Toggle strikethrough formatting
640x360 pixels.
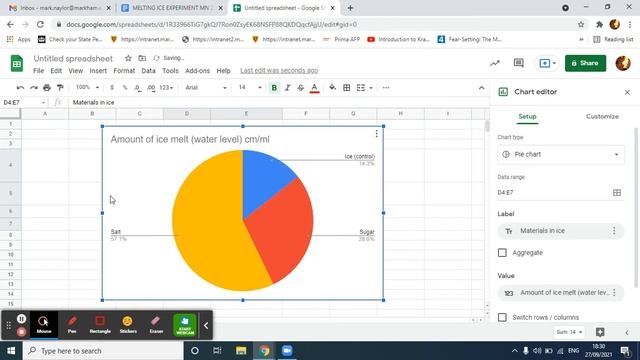point(301,88)
